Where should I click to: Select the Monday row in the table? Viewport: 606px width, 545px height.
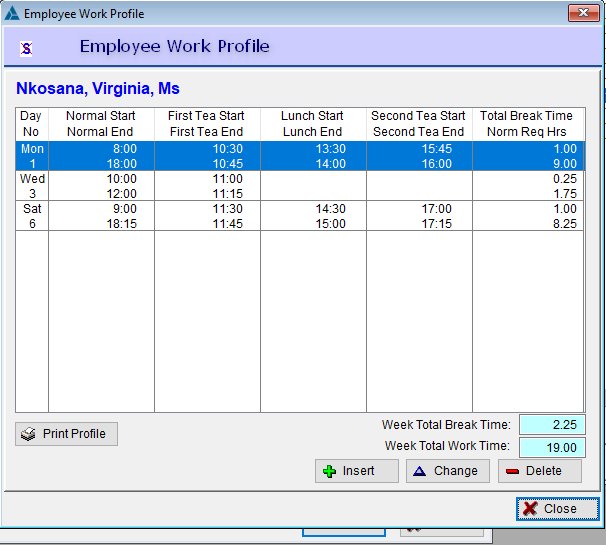coord(300,154)
